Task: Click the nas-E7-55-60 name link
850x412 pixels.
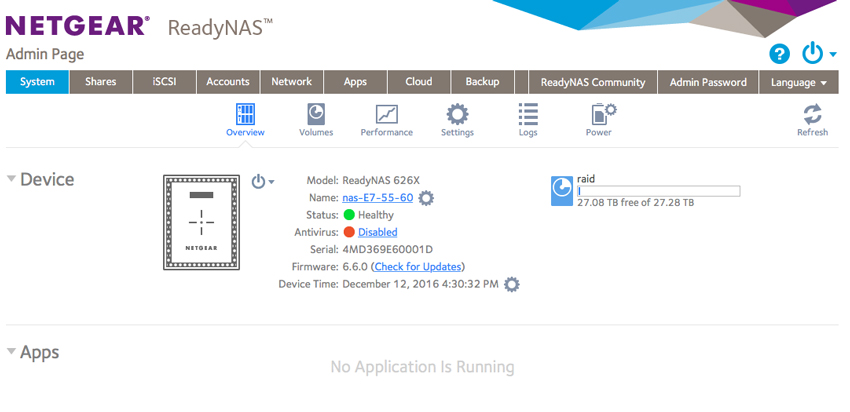Action: point(377,198)
